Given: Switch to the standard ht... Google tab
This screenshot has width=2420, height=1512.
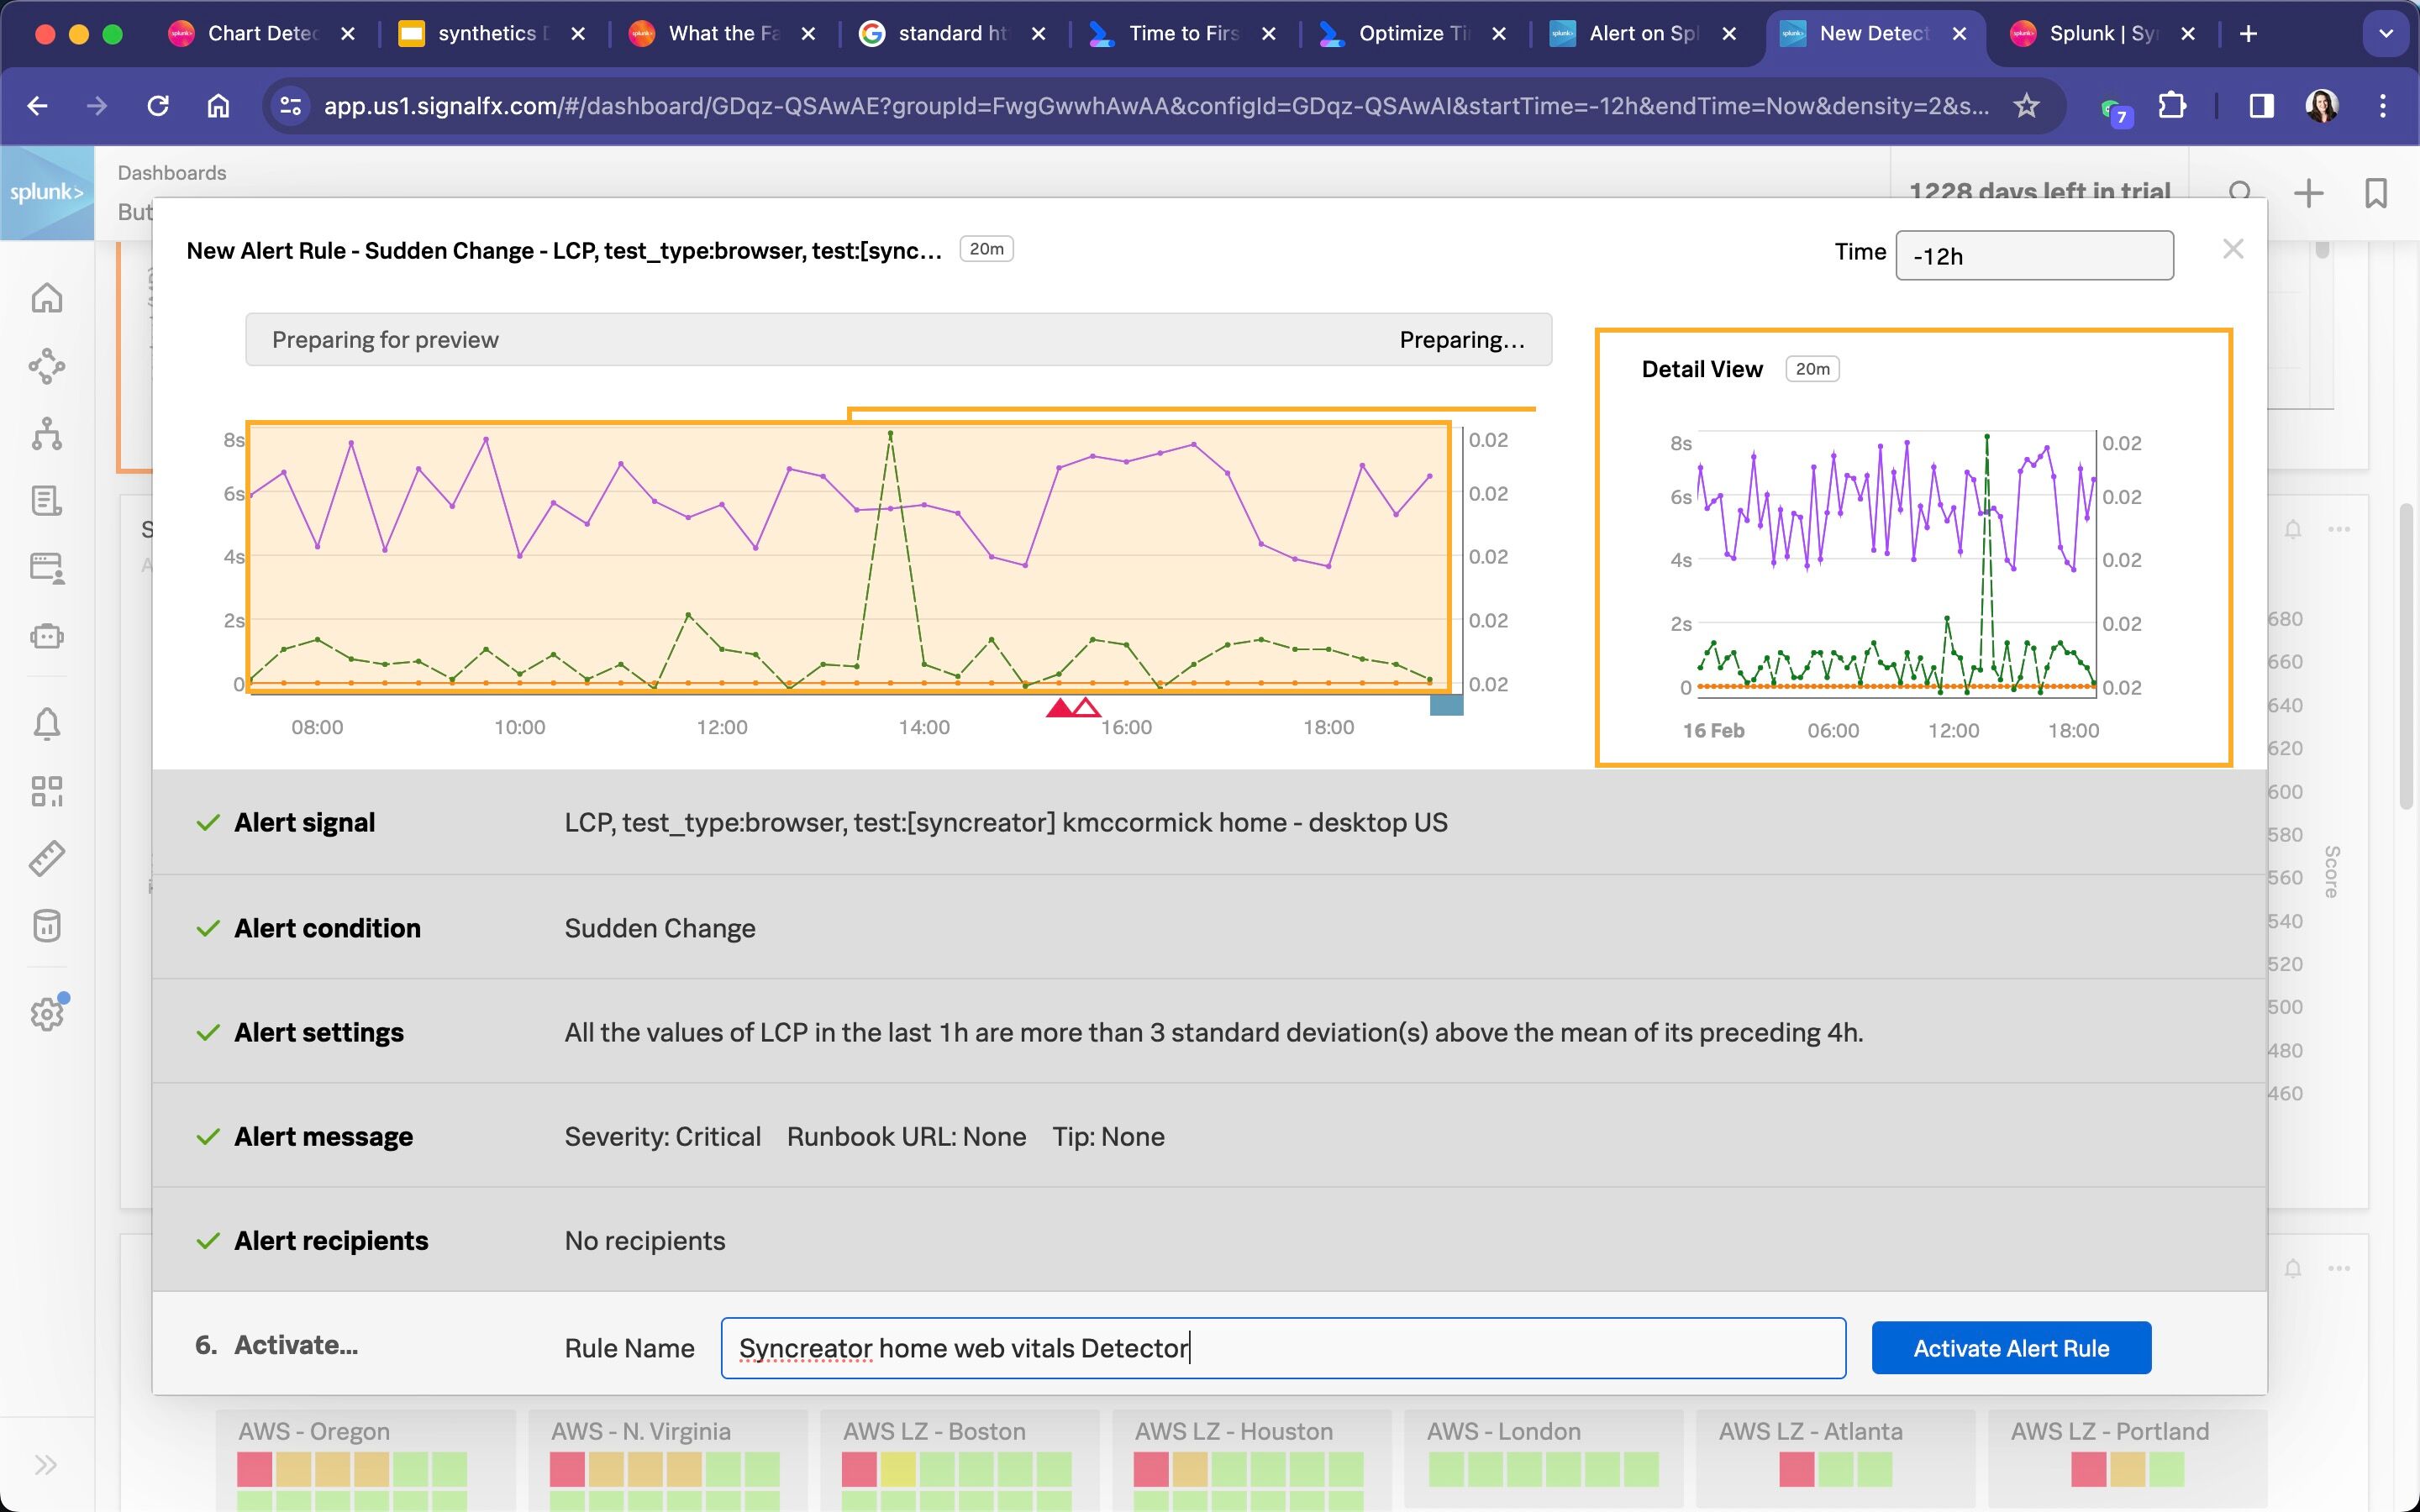Looking at the screenshot, I should tap(952, 34).
